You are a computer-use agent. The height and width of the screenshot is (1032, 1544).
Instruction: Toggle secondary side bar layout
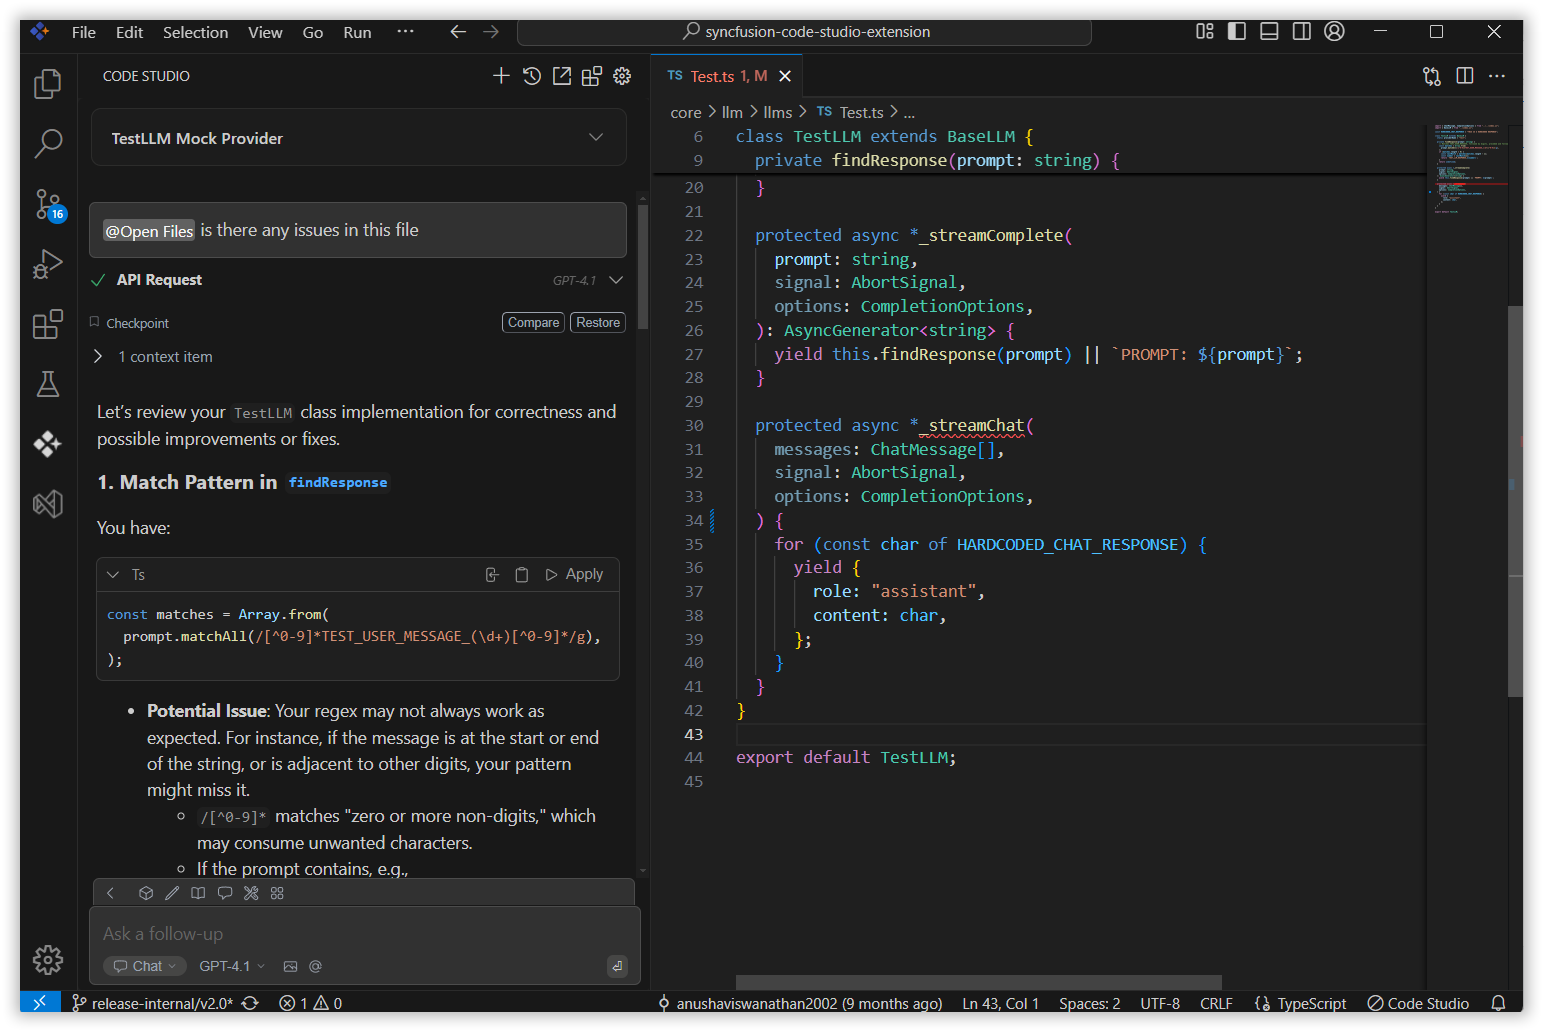tap(1302, 32)
